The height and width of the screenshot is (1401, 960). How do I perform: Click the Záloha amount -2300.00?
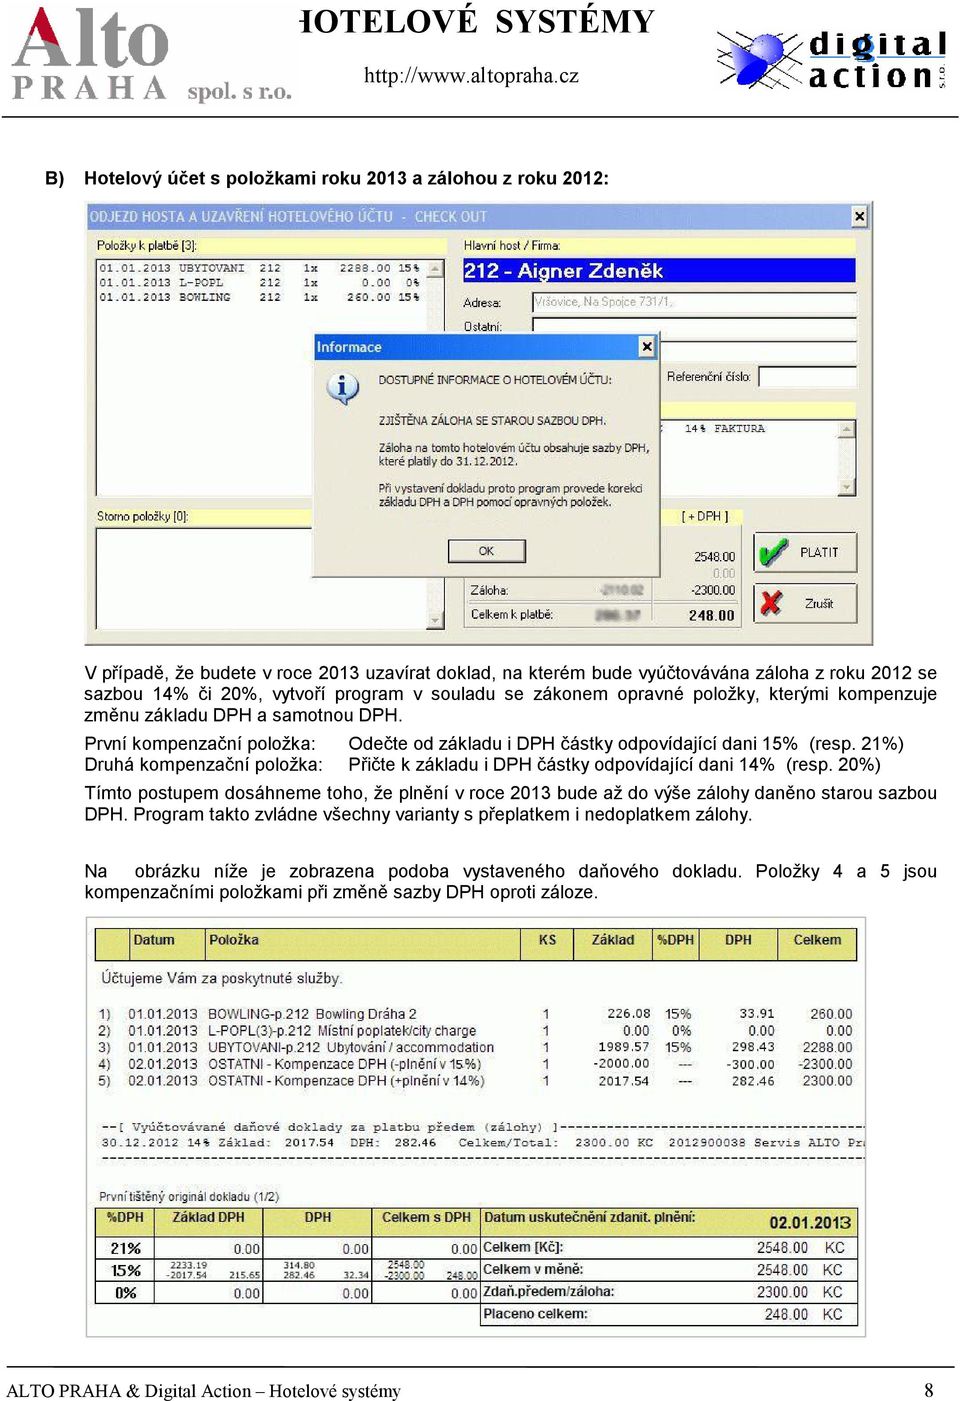click(x=712, y=590)
